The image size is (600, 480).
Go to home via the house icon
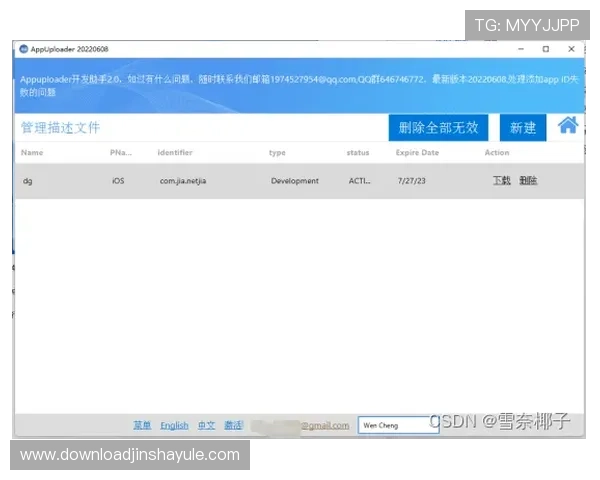[568, 126]
